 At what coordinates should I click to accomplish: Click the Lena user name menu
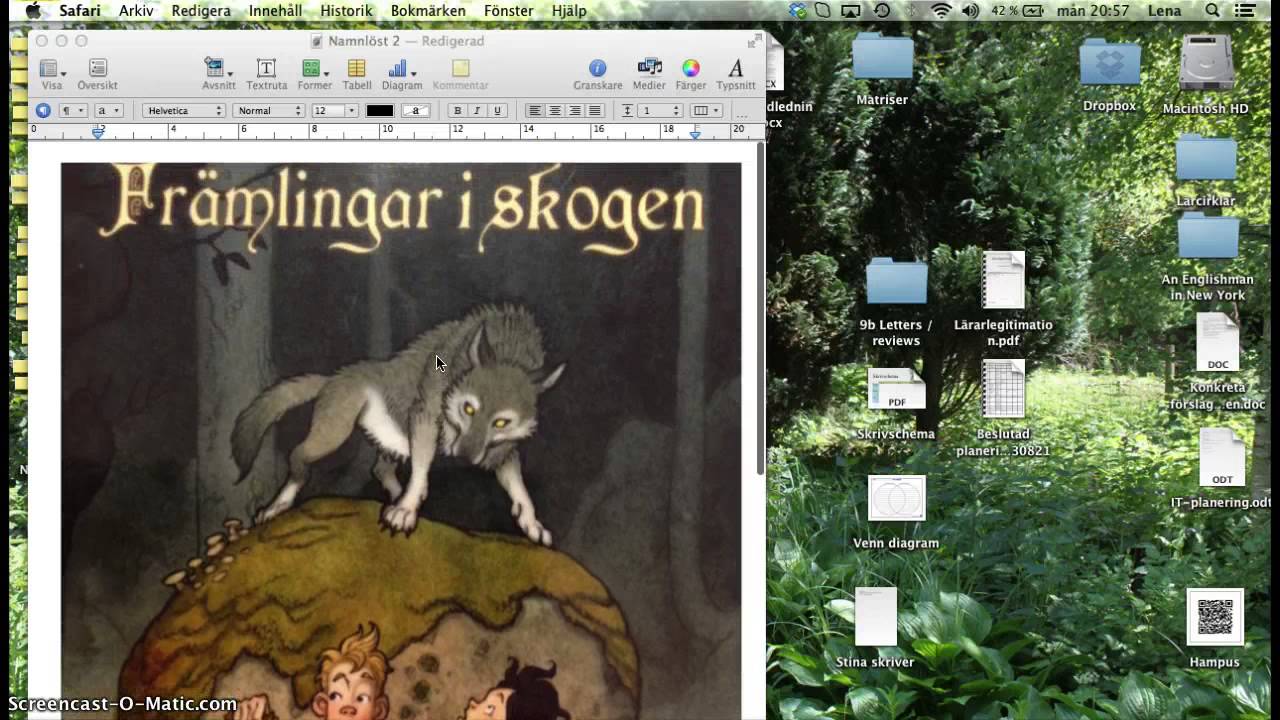pyautogui.click(x=1164, y=11)
